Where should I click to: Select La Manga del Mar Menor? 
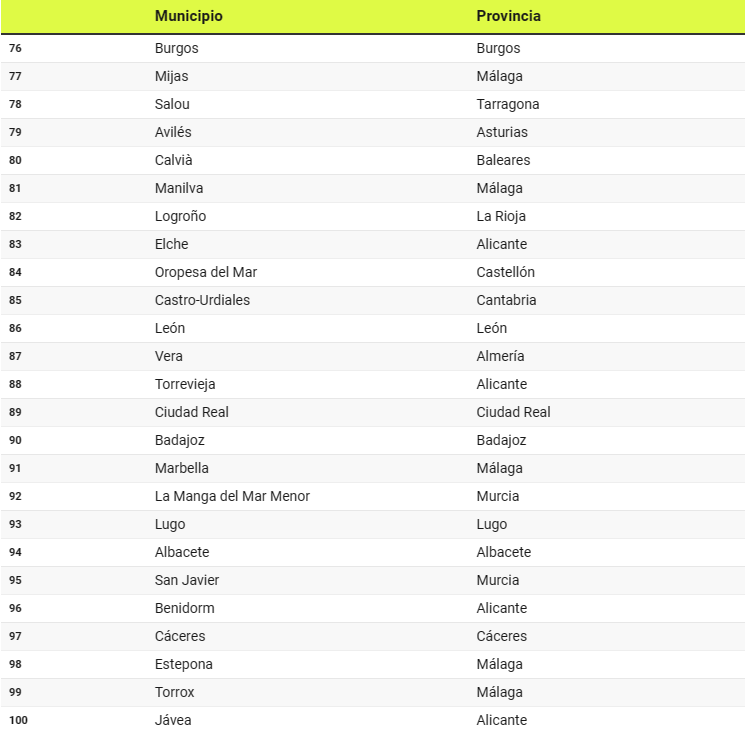click(233, 496)
